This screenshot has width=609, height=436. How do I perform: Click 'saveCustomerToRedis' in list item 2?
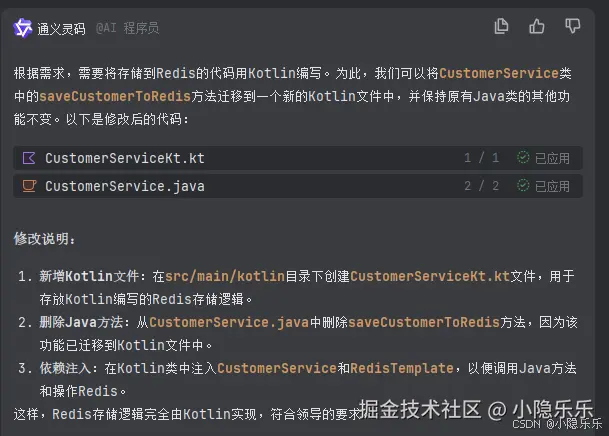tap(424, 322)
